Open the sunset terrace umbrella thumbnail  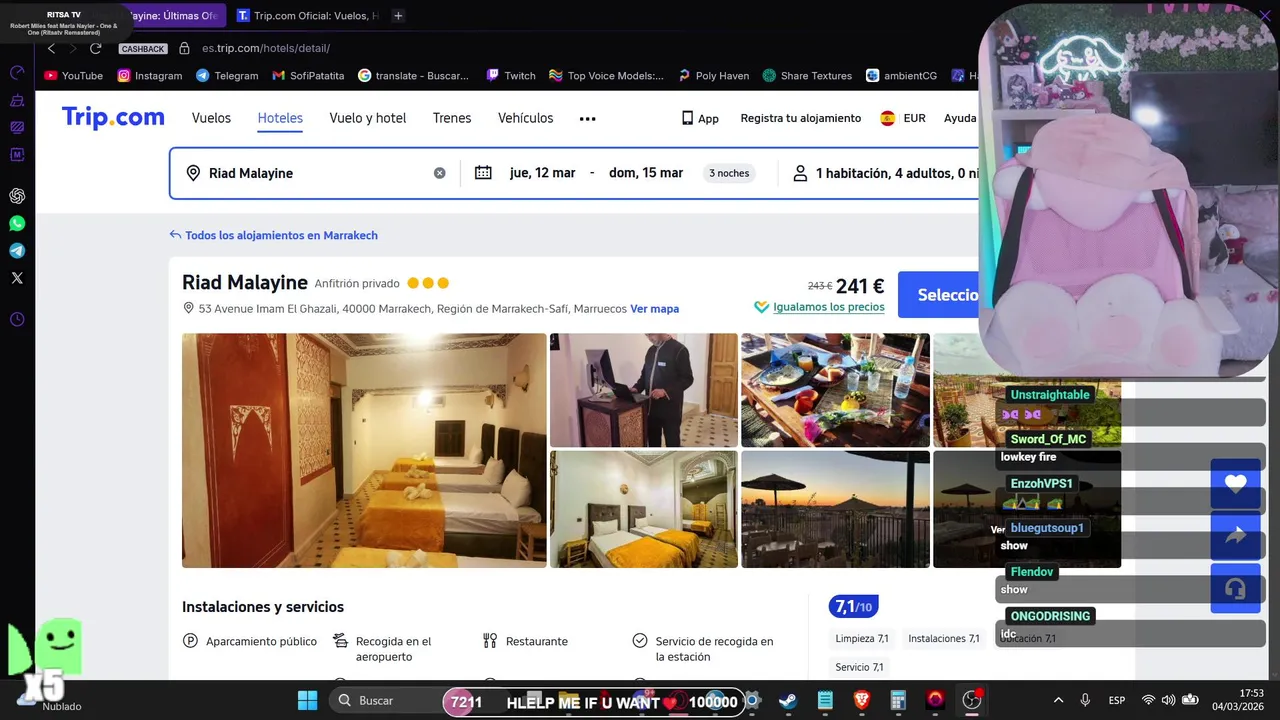835,509
